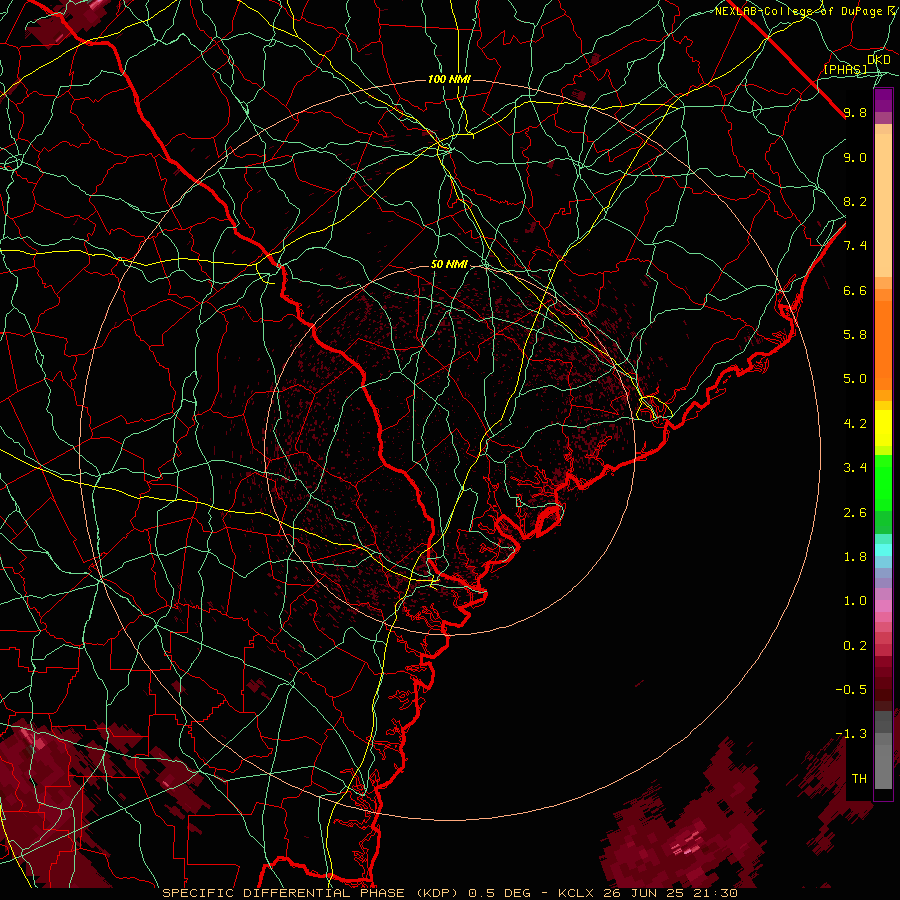This screenshot has height=900, width=900.
Task: Click the 1.8 value on the color scale
Action: tap(855, 557)
